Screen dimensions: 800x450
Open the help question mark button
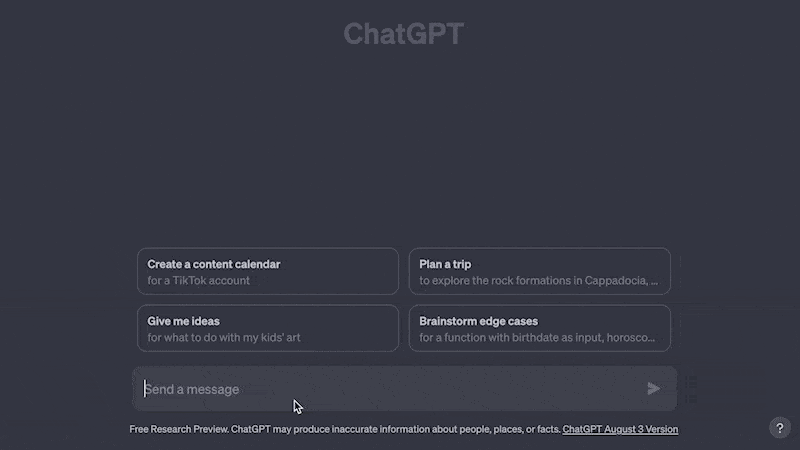coord(780,428)
